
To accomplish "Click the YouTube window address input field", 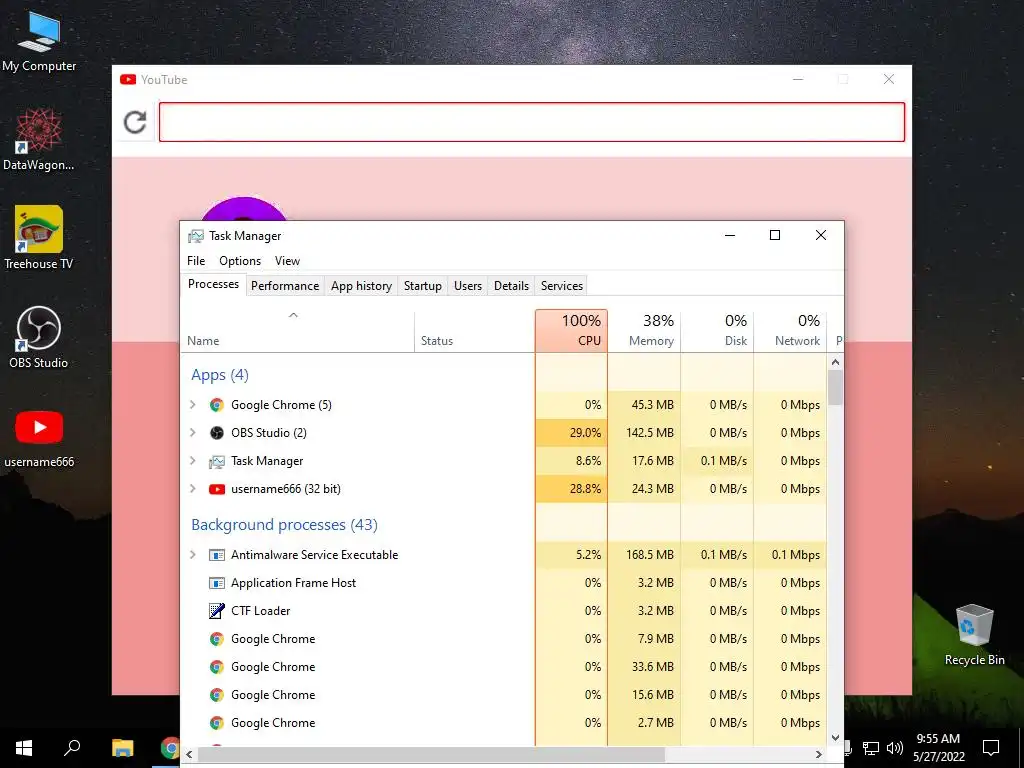I will click(532, 122).
